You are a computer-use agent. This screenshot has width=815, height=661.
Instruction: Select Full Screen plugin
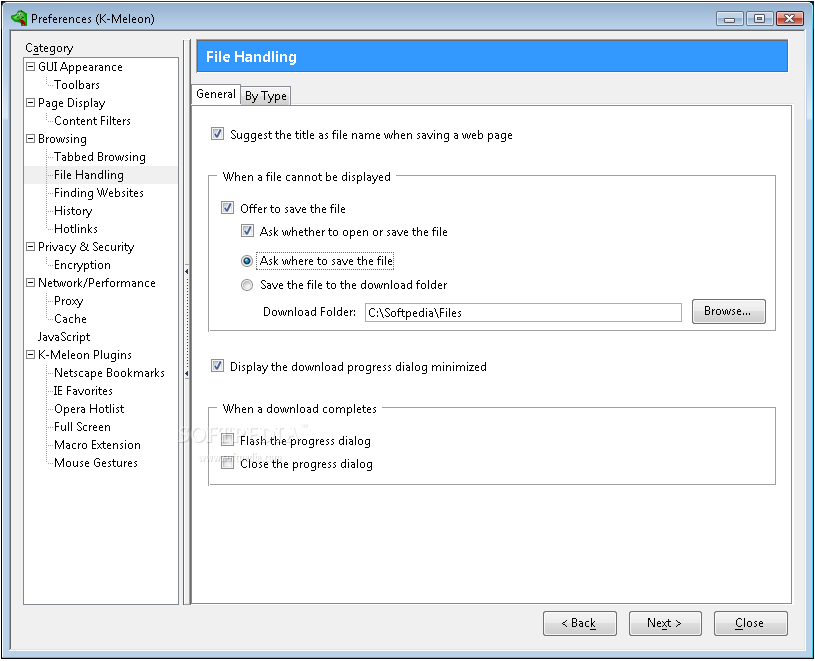pos(82,427)
